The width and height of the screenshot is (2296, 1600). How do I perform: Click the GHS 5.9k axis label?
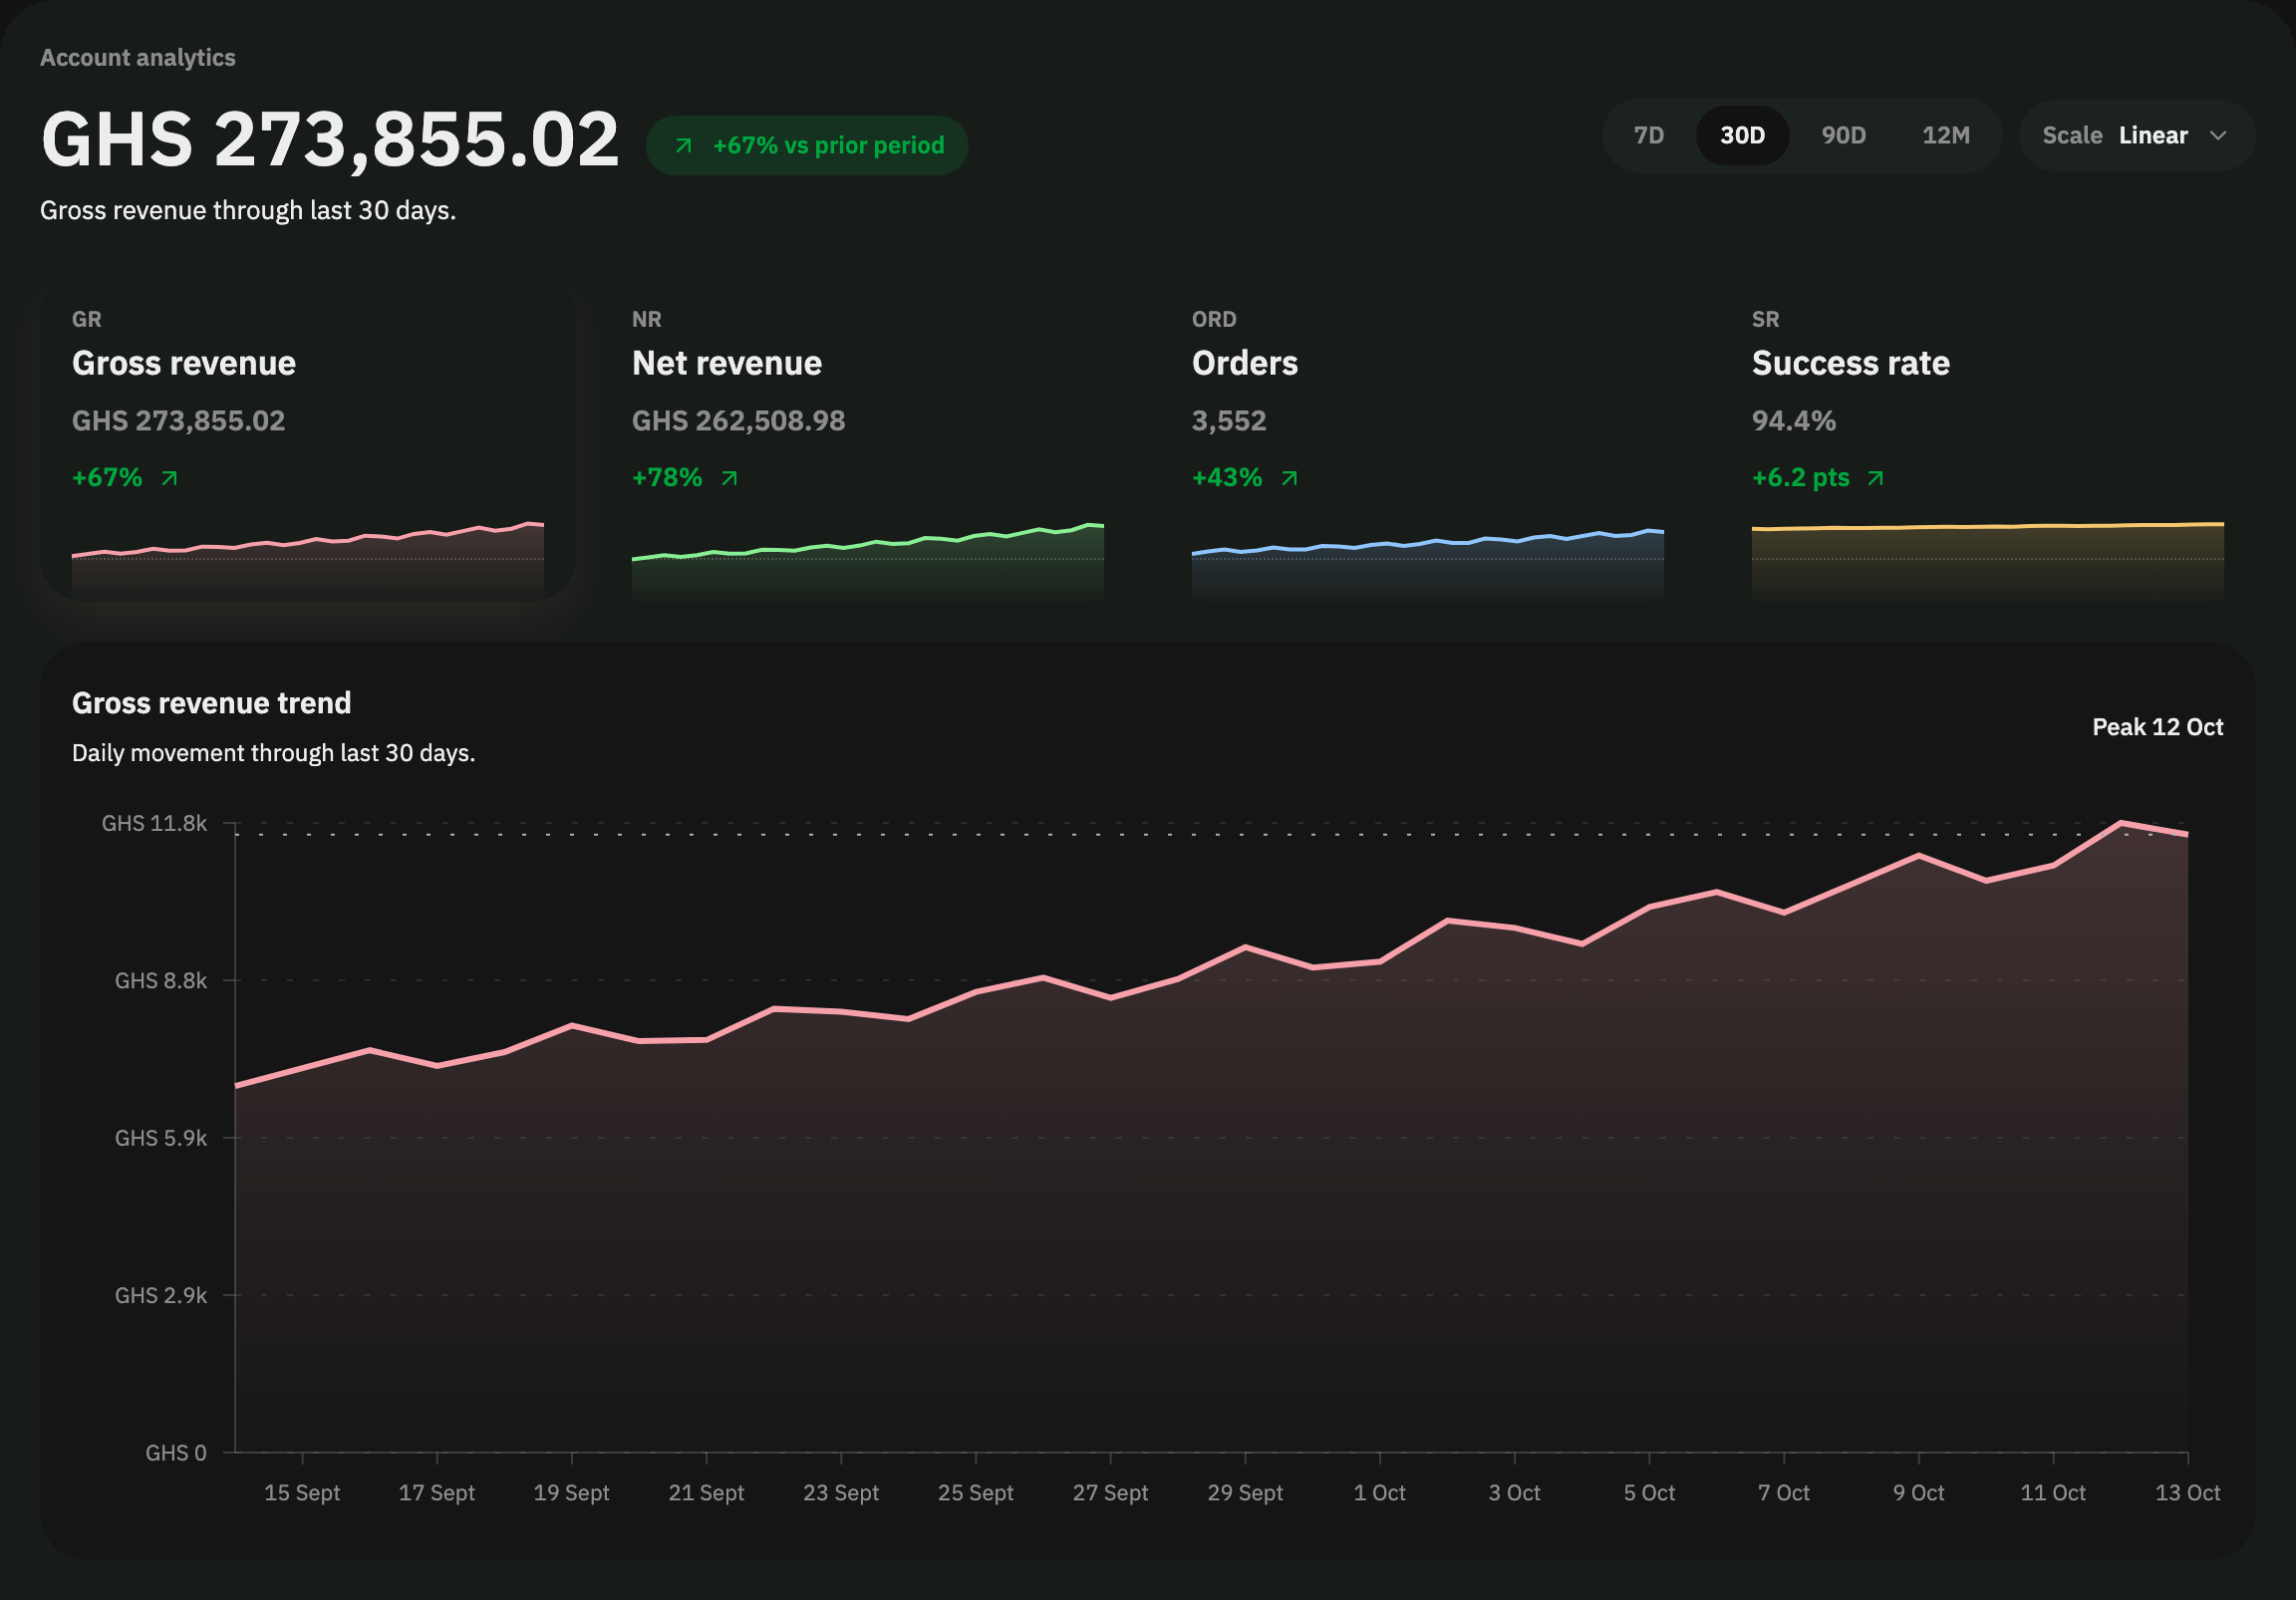coord(160,1138)
